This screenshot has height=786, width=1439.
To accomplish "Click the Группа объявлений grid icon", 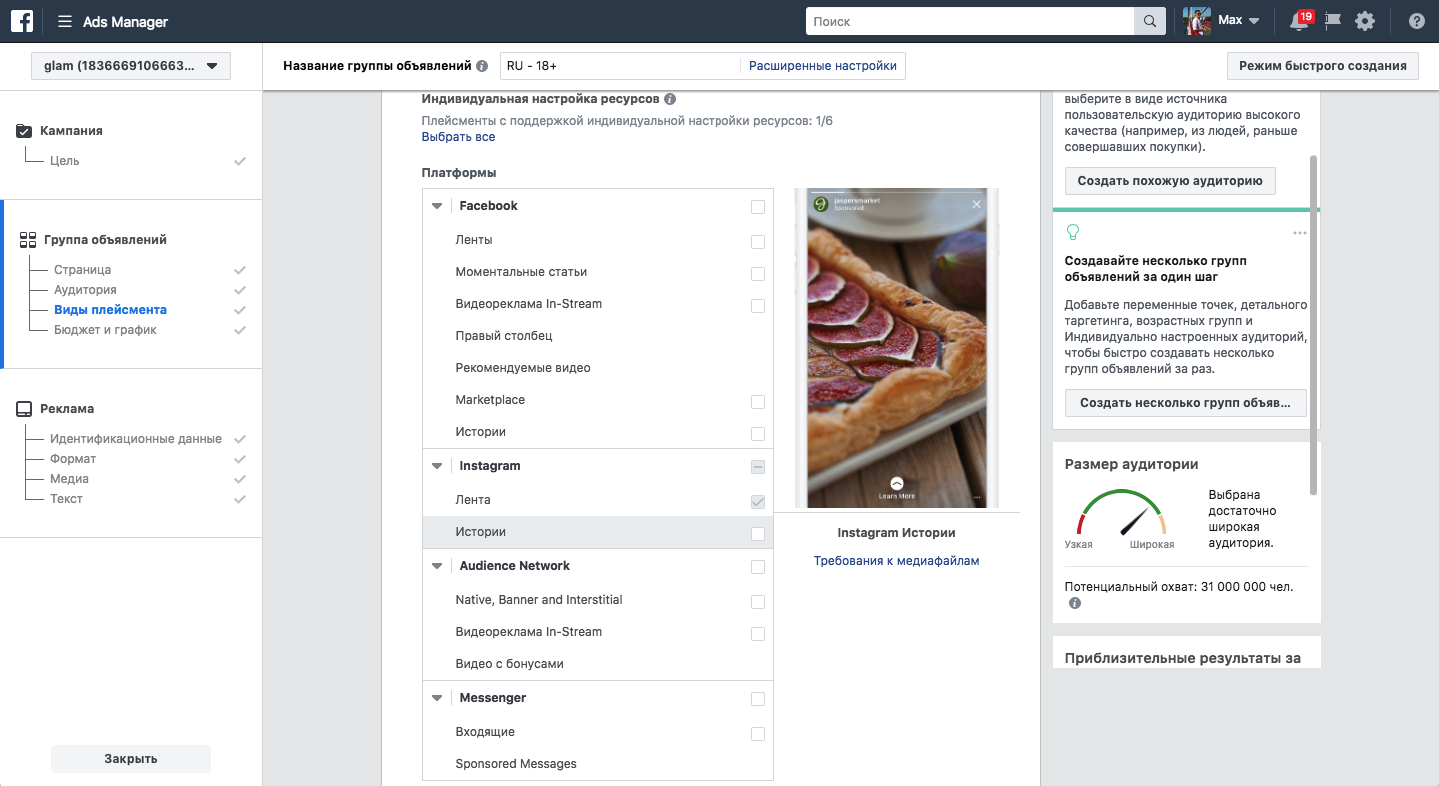I will coord(27,240).
